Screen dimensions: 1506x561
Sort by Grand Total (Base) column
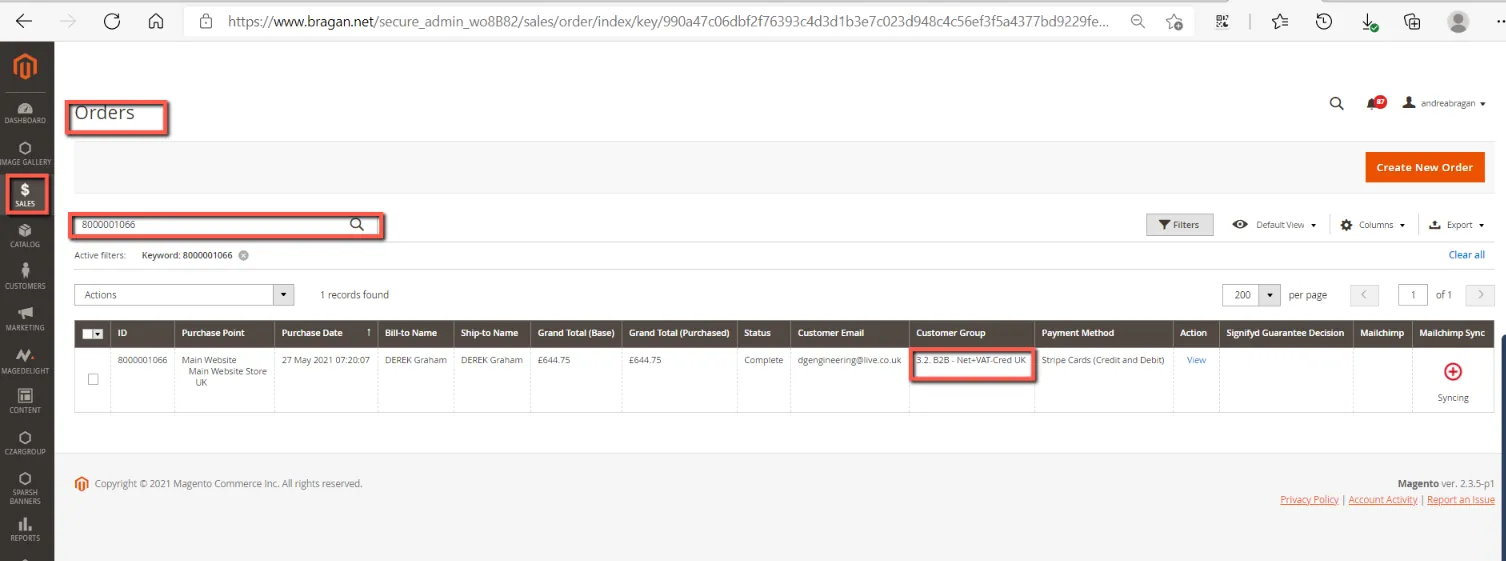tap(576, 333)
